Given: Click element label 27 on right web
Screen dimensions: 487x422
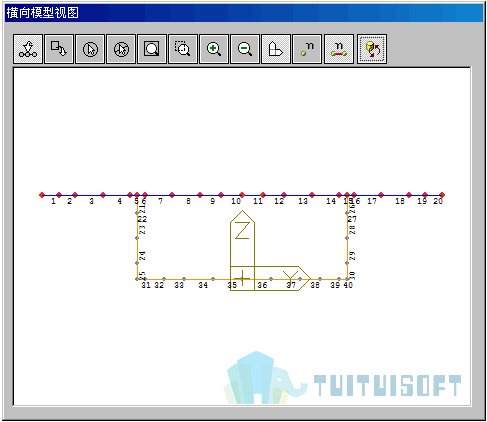Looking at the screenshot, I should (x=352, y=219).
